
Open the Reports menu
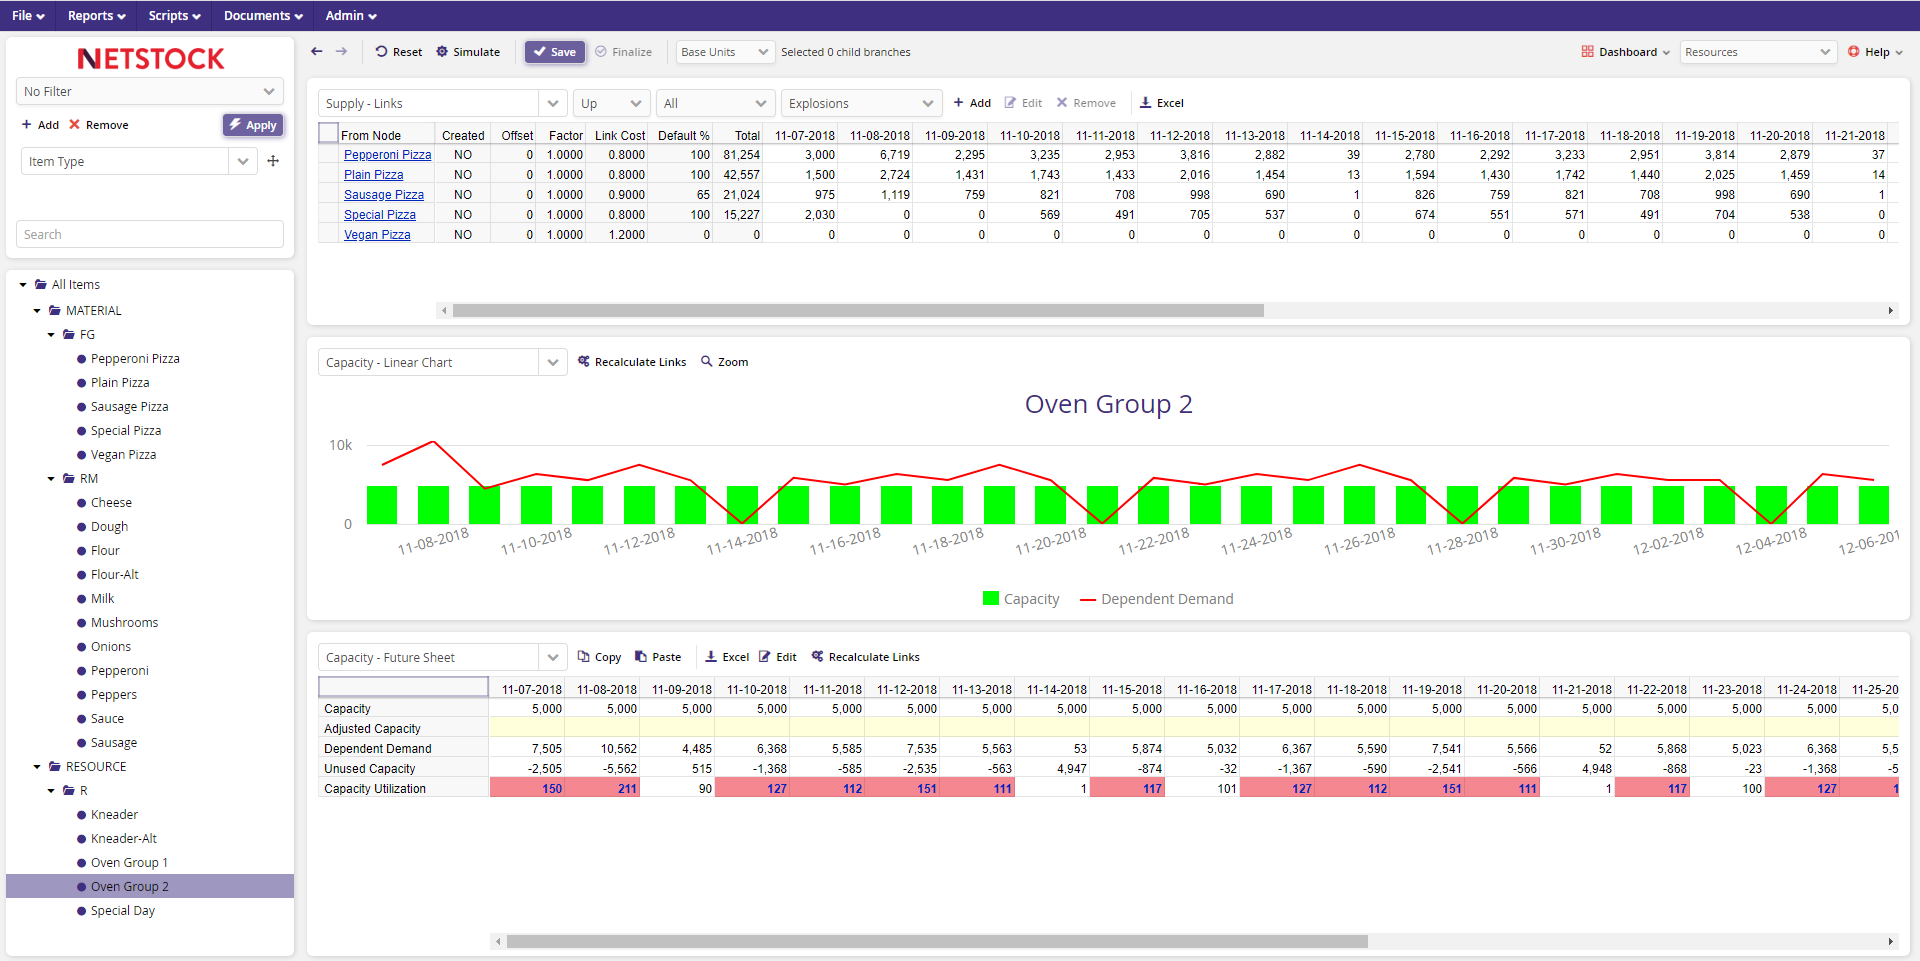[96, 15]
